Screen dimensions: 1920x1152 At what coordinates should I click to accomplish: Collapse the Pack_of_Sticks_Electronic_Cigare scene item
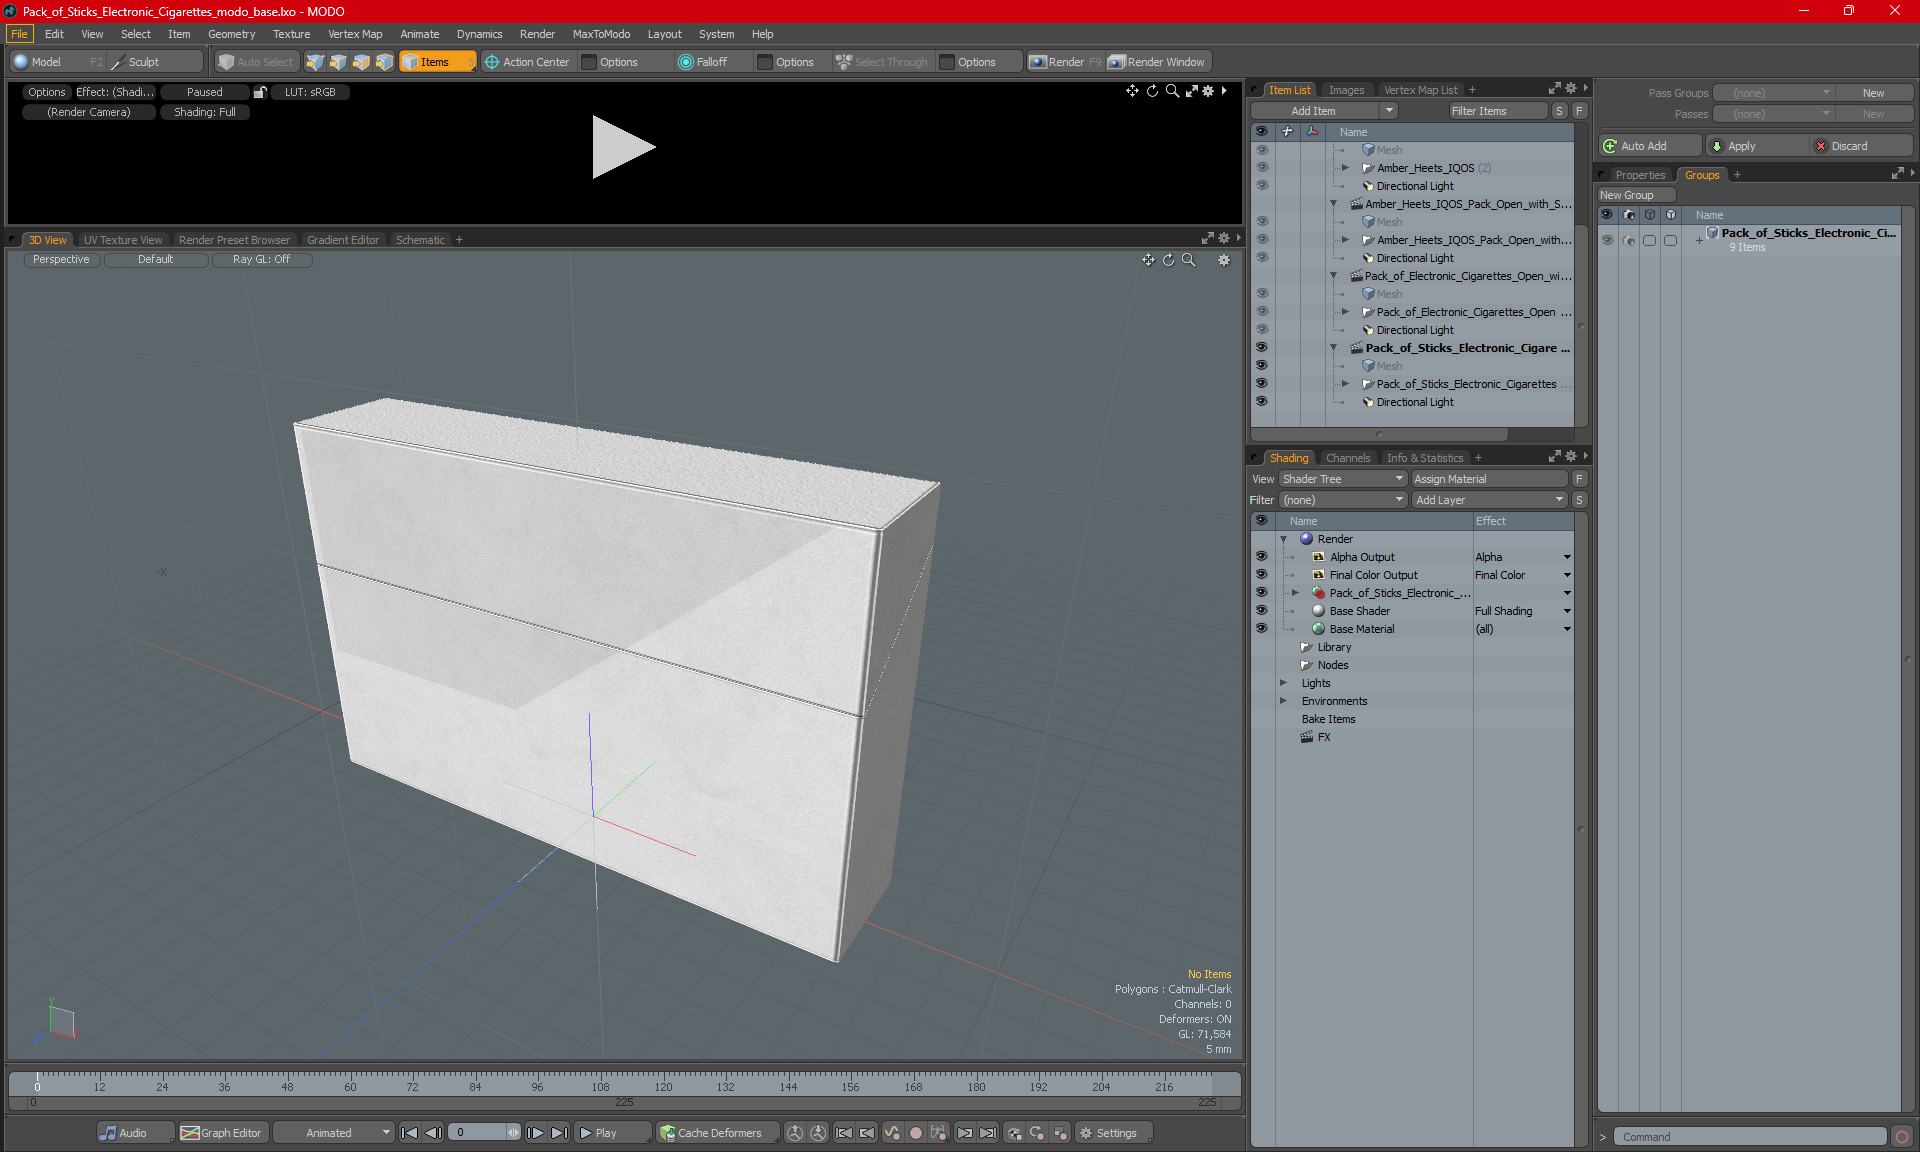[1333, 348]
